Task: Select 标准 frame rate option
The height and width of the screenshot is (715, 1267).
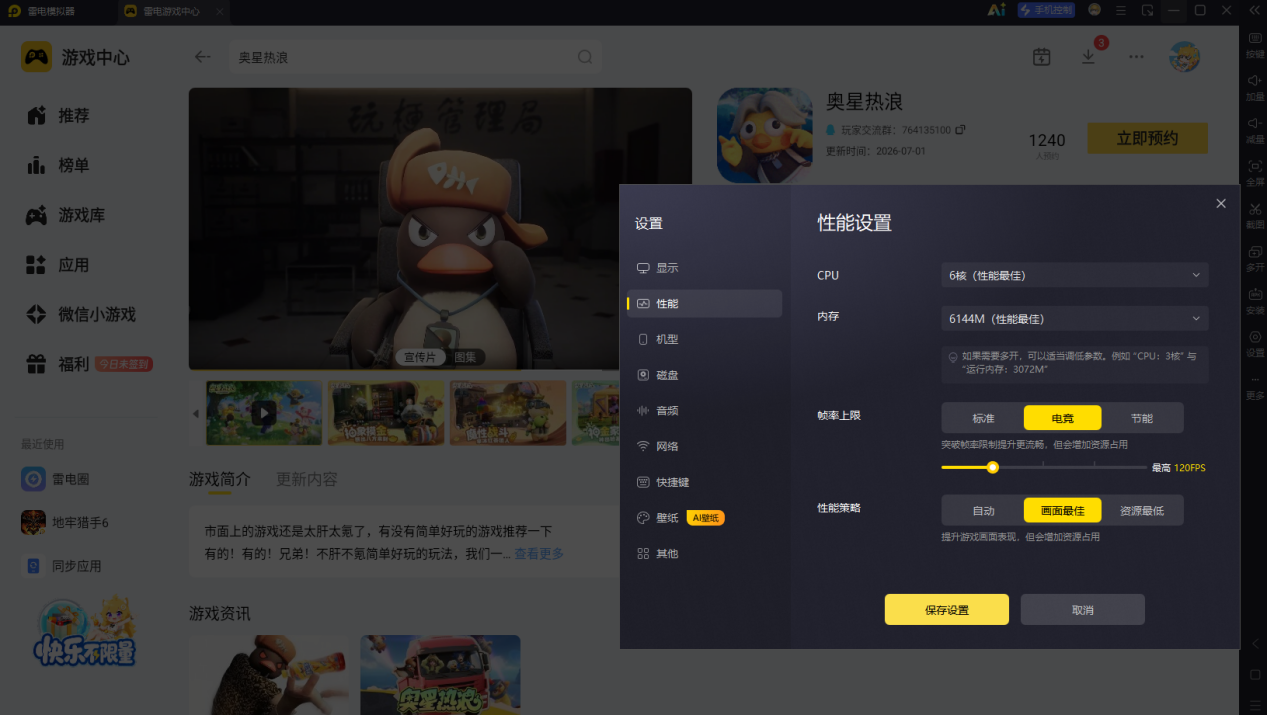Action: [x=983, y=418]
